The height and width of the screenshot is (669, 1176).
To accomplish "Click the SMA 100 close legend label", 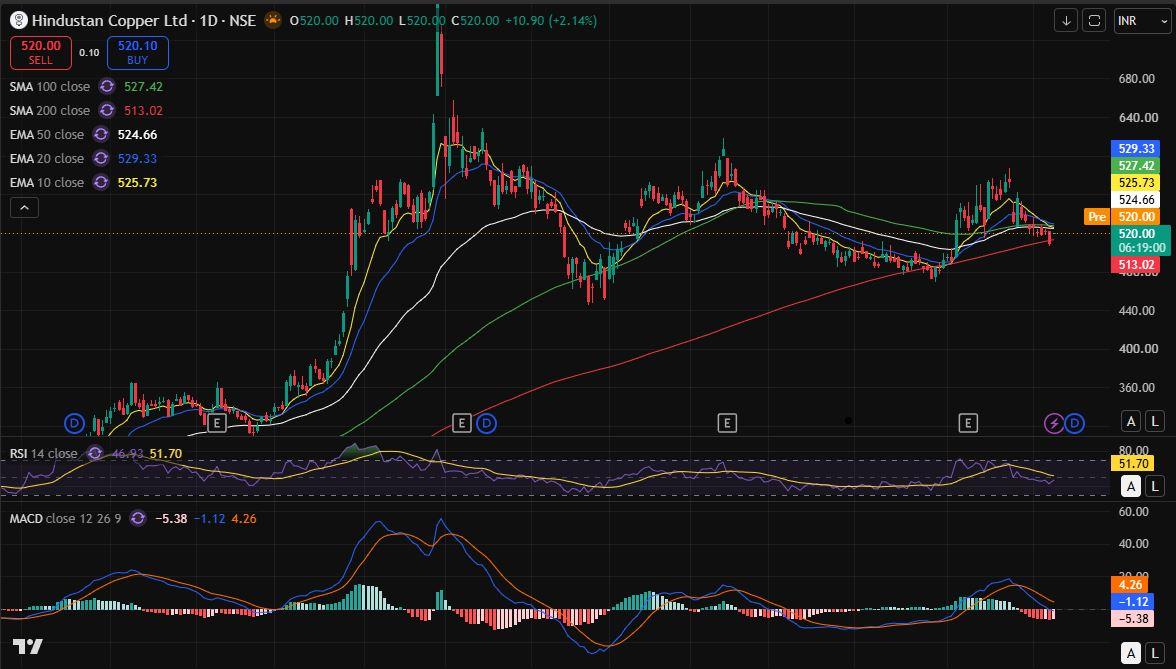I will (50, 86).
